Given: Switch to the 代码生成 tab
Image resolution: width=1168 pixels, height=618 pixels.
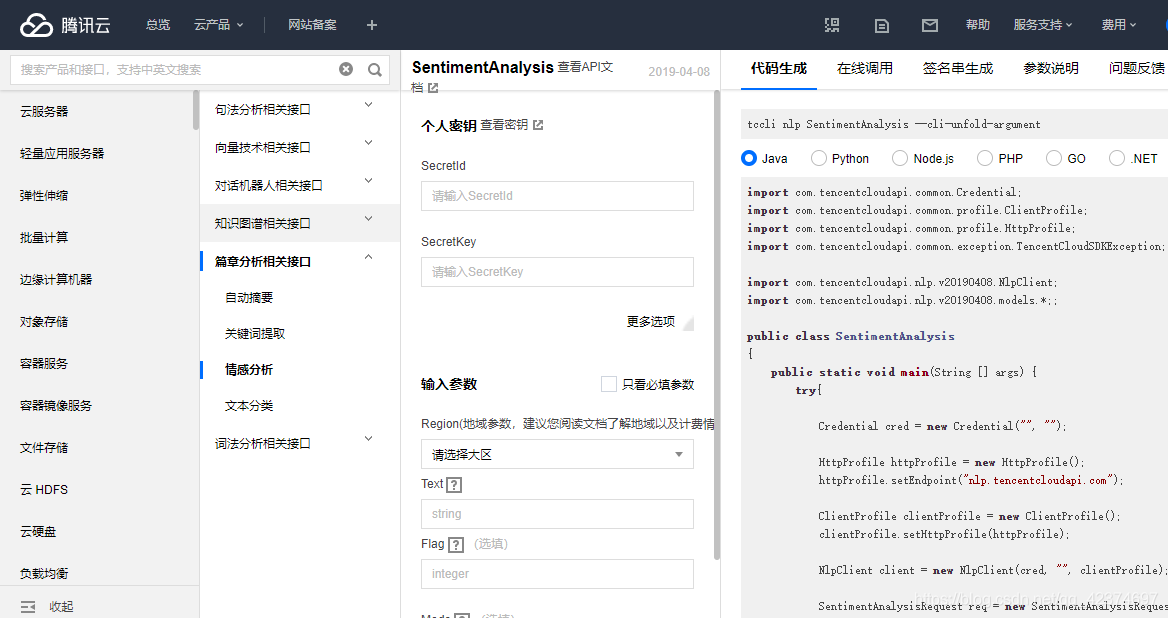Looking at the screenshot, I should pos(778,69).
